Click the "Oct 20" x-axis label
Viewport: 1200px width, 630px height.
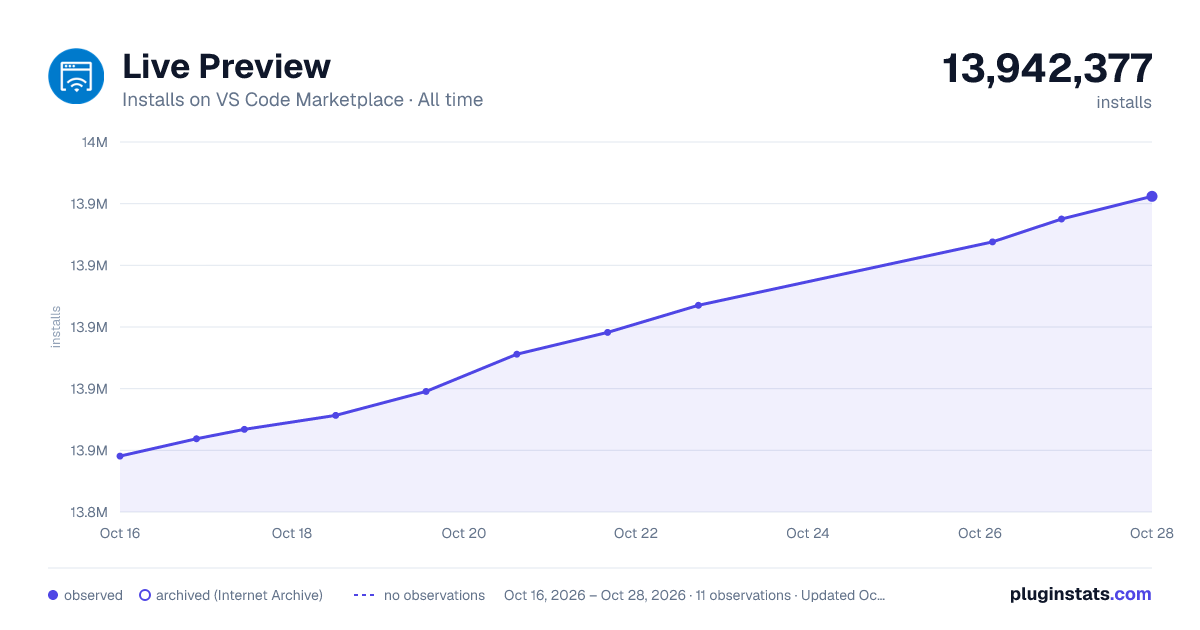[464, 533]
